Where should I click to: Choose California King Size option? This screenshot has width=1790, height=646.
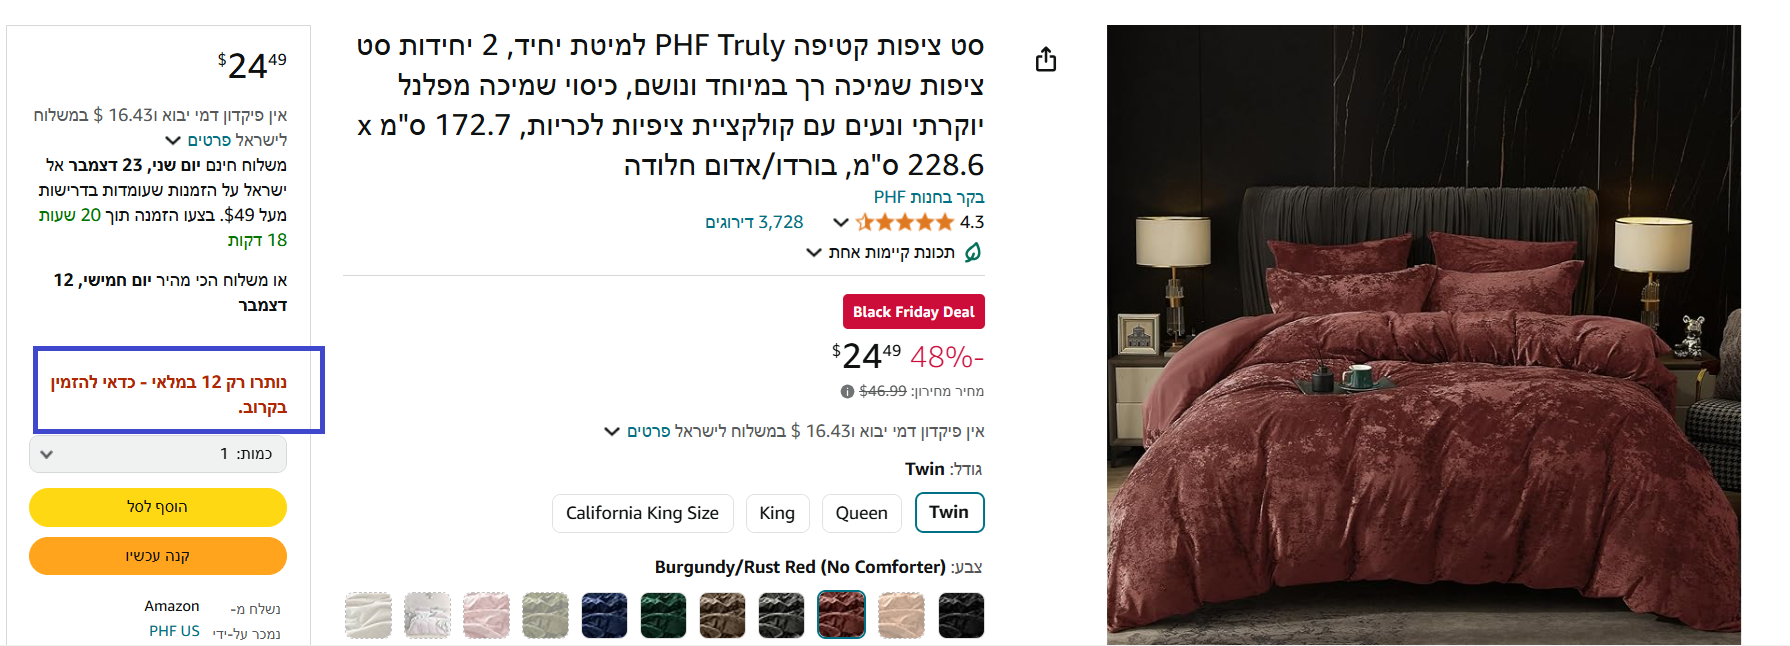coord(642,513)
